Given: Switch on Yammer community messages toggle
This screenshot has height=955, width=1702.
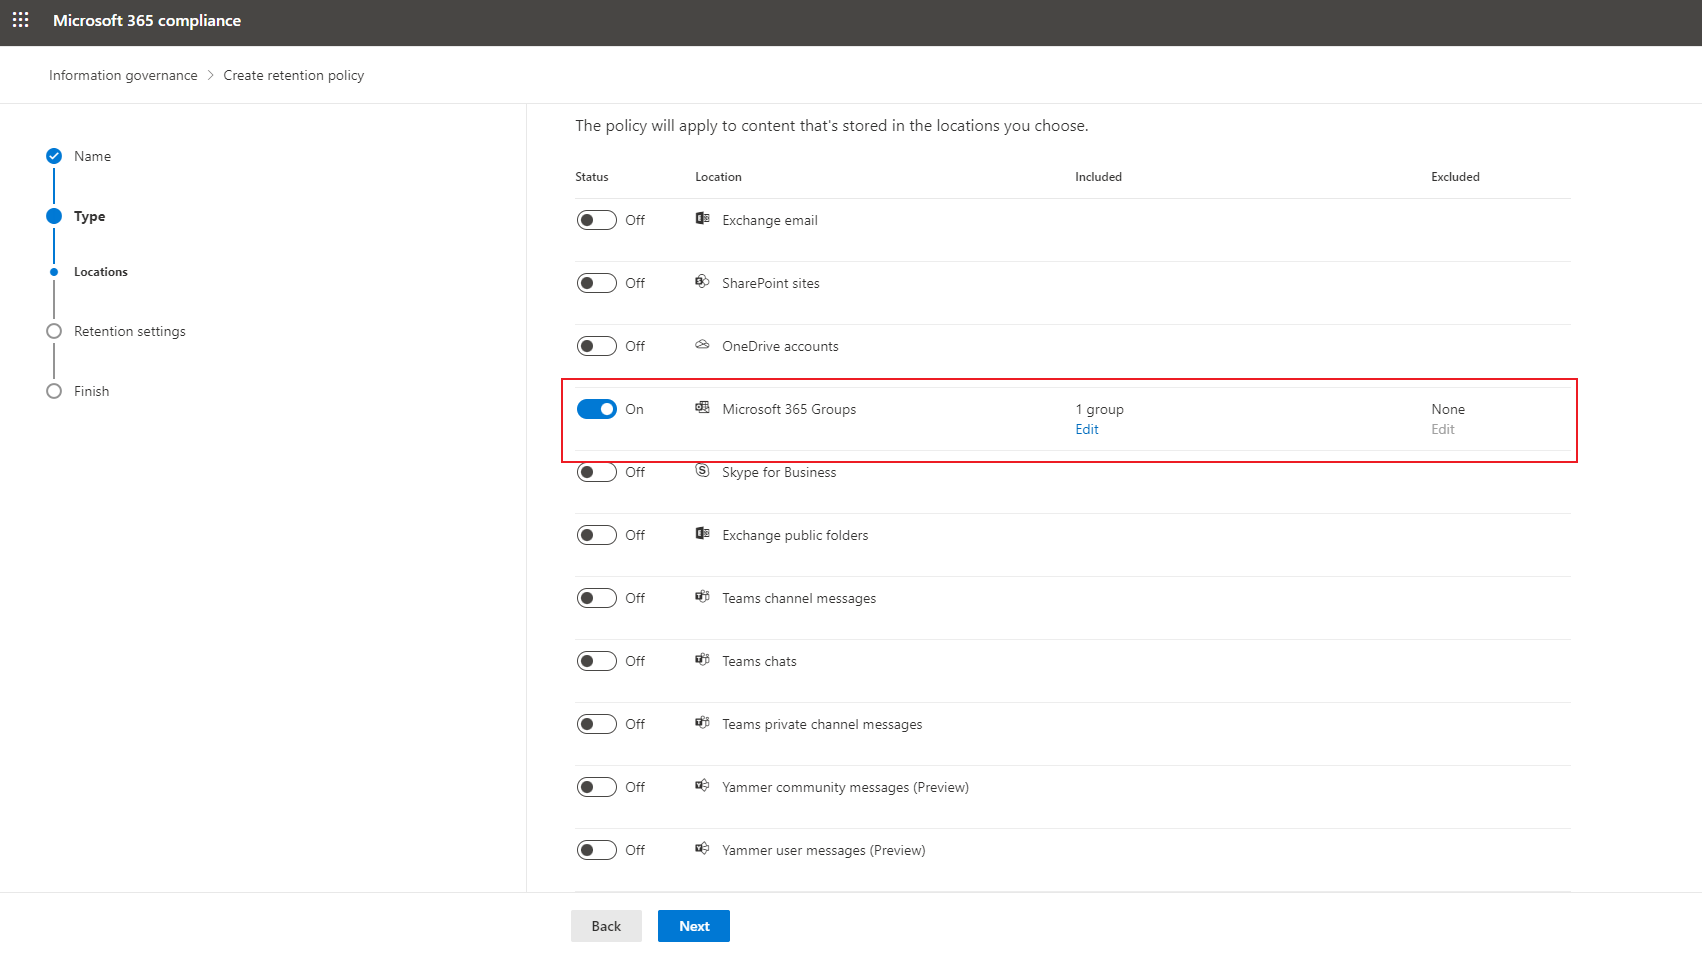Looking at the screenshot, I should (597, 787).
